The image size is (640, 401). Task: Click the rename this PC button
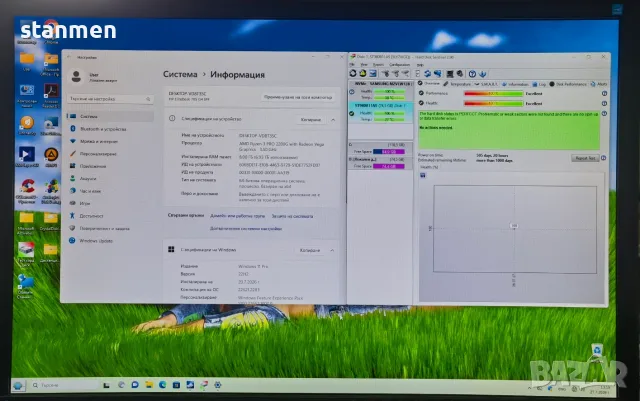coord(298,97)
